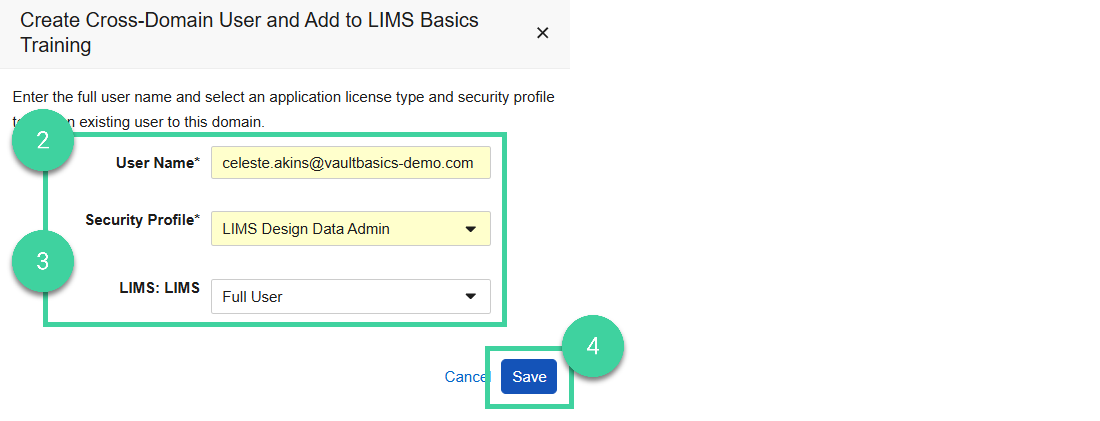Select the Full User license value

[252, 296]
